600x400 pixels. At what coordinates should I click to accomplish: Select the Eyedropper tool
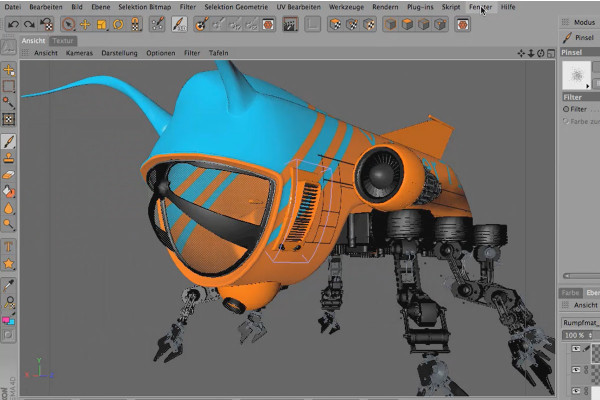(x=8, y=285)
